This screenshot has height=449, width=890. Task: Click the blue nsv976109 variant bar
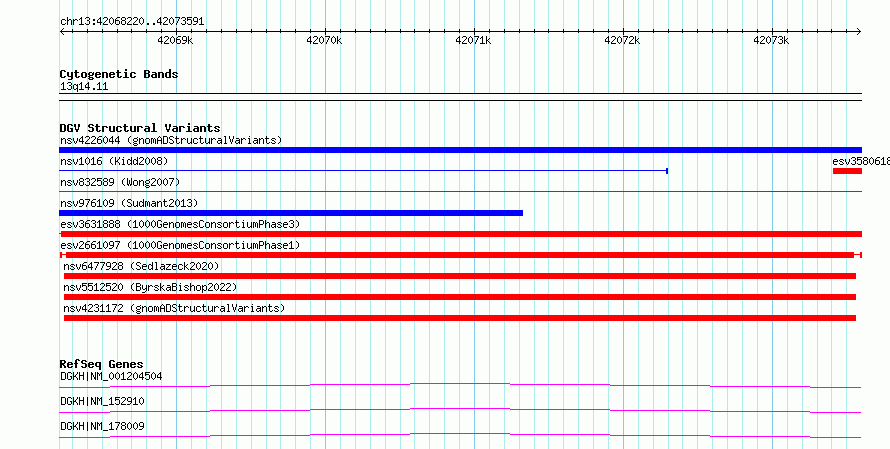(291, 213)
